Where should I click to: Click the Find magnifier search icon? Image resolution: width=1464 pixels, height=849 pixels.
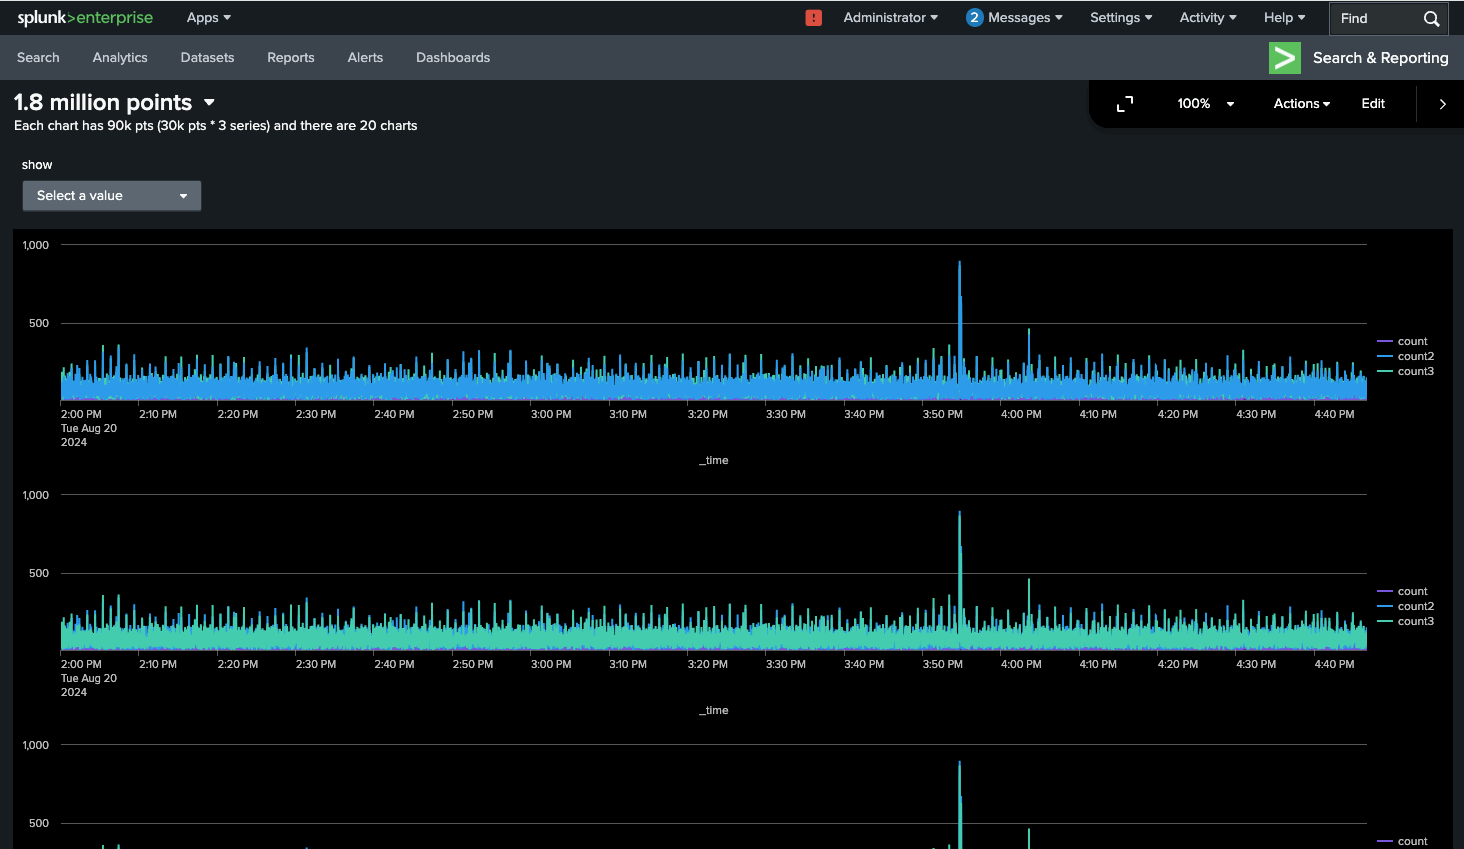(x=1431, y=19)
